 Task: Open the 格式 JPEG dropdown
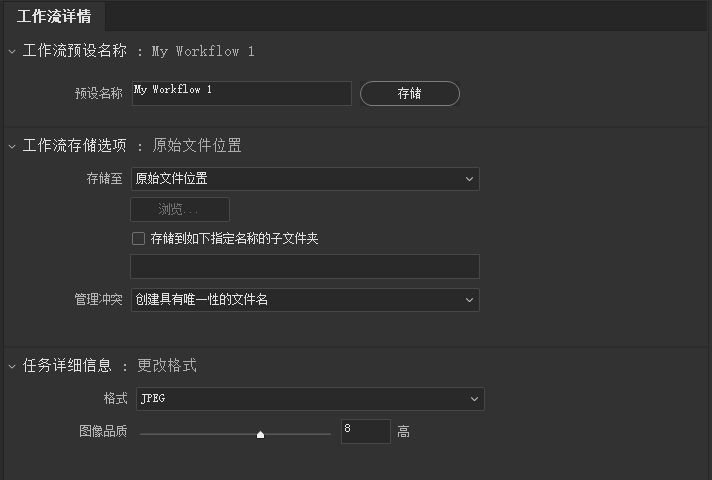tap(310, 399)
